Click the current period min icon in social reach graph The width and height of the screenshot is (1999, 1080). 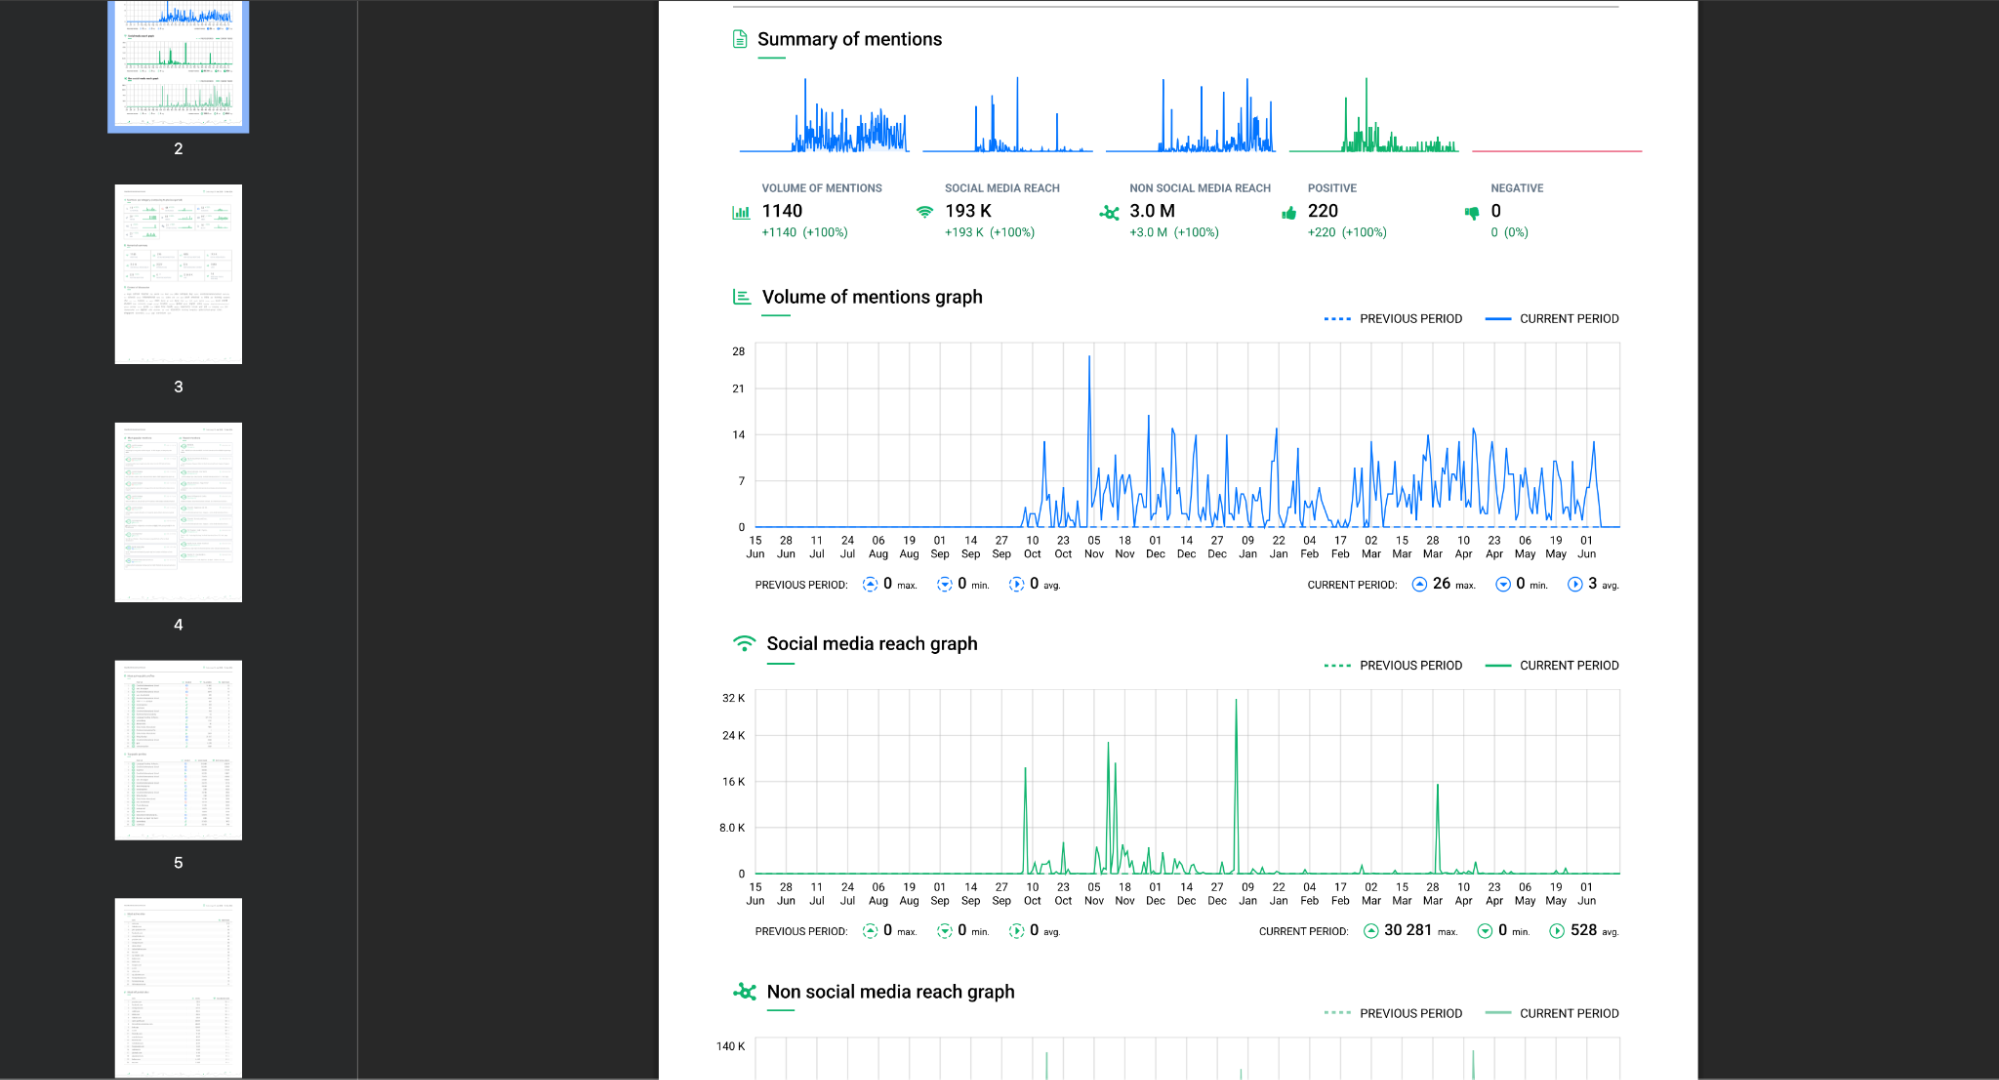point(1485,931)
